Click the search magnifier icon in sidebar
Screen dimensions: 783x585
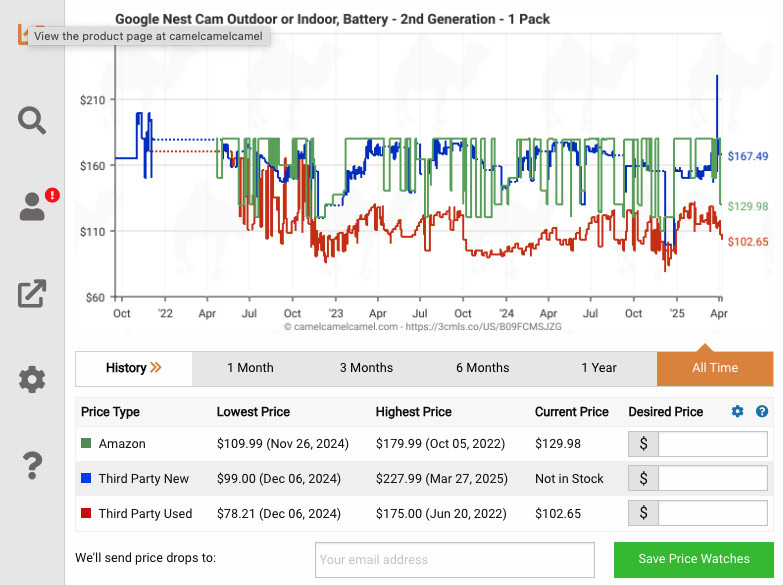32,121
